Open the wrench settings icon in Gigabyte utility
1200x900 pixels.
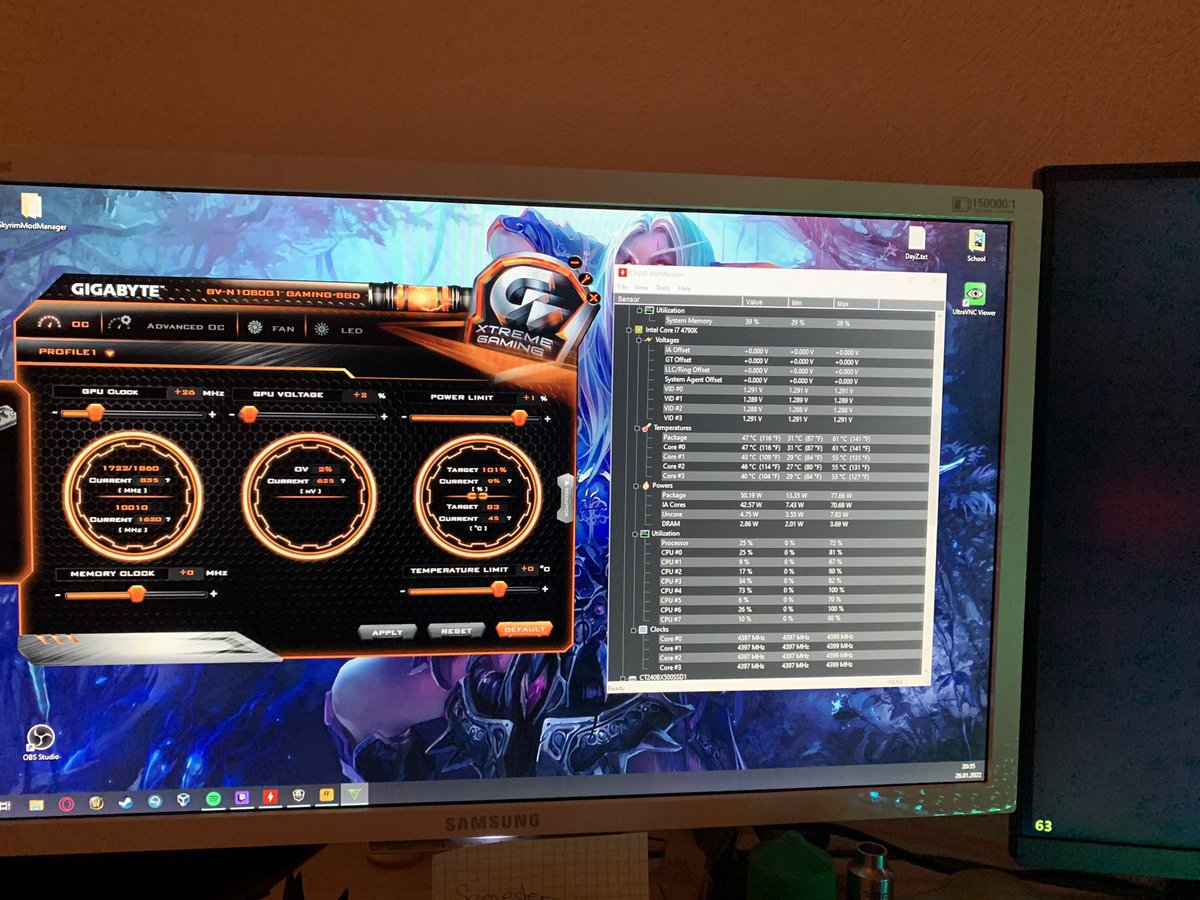(585, 279)
